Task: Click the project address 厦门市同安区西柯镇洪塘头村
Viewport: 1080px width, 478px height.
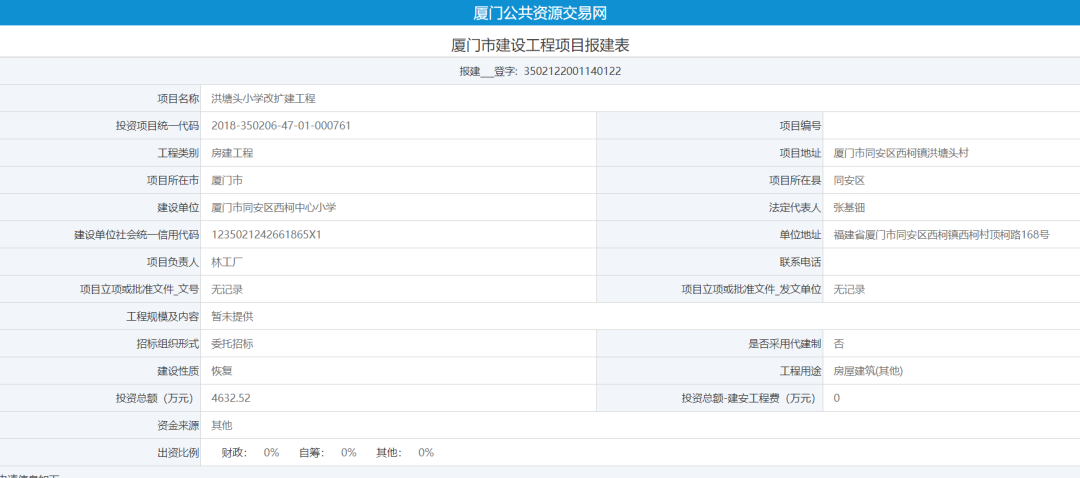Action: pos(900,153)
